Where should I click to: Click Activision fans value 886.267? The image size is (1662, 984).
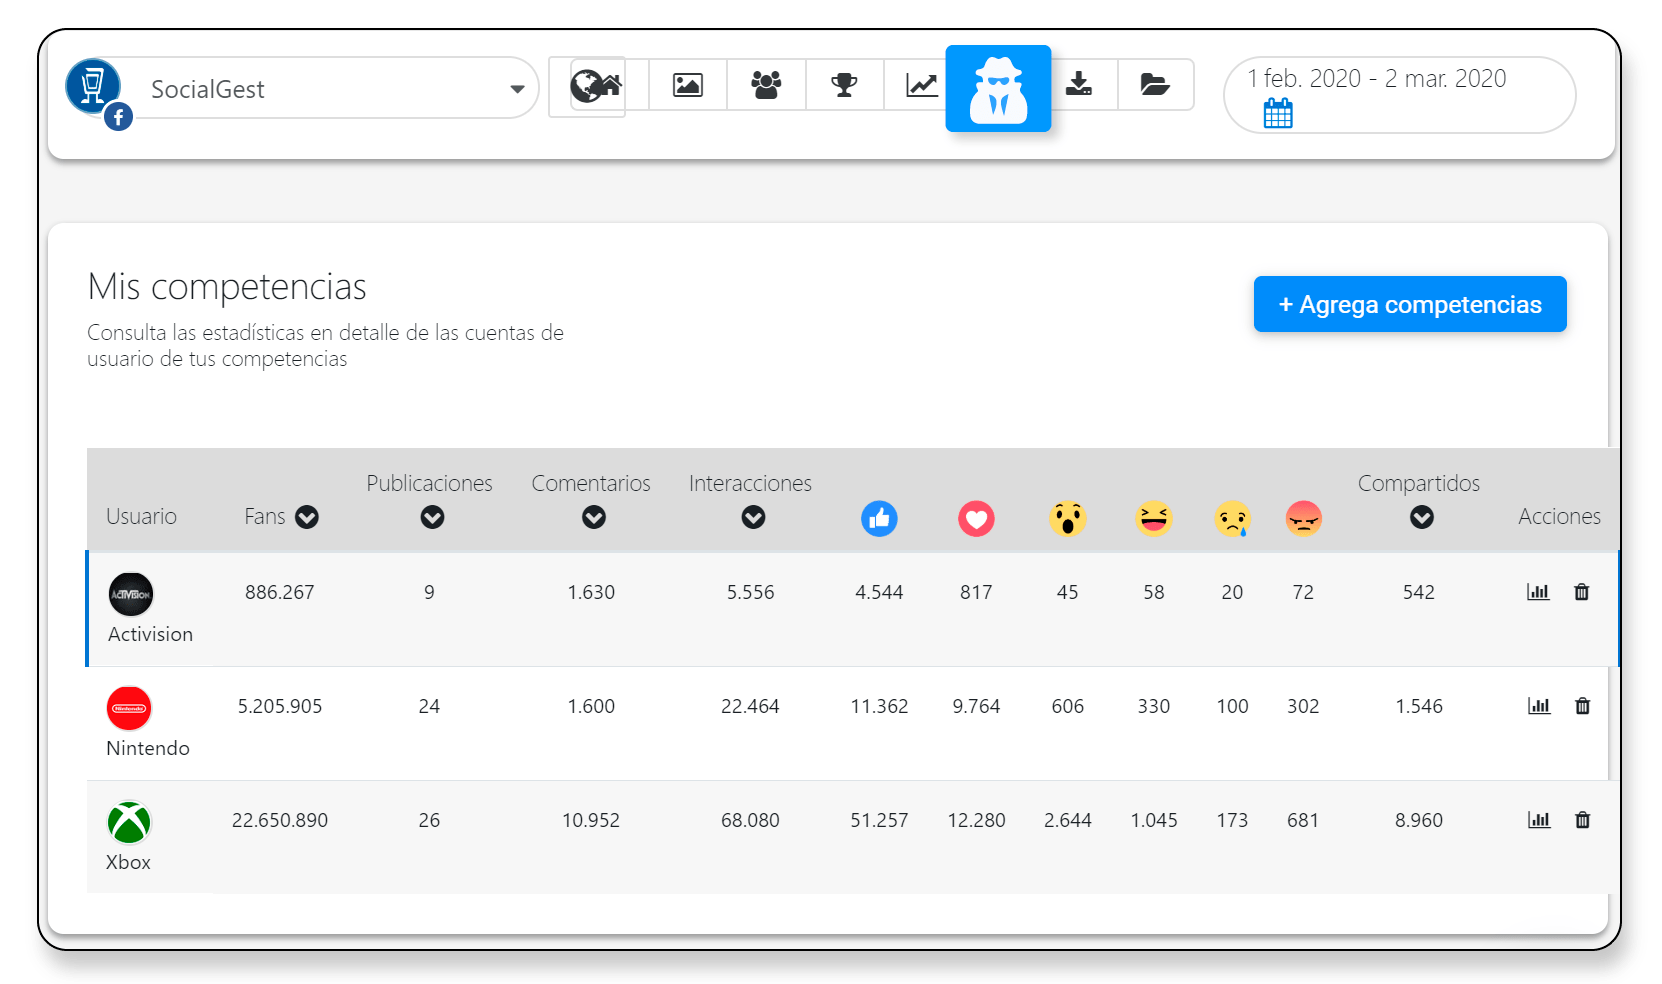[x=280, y=592]
